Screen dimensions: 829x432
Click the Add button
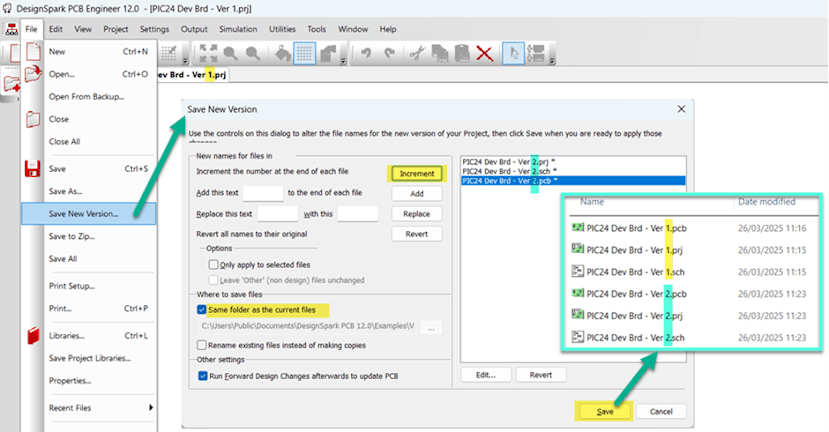point(417,194)
